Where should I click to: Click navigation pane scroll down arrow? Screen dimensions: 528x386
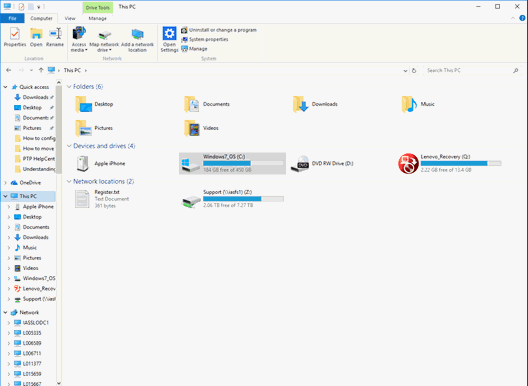59,383
